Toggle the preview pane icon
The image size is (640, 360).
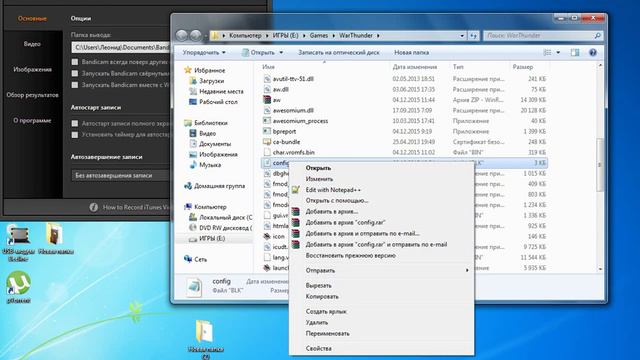click(575, 52)
